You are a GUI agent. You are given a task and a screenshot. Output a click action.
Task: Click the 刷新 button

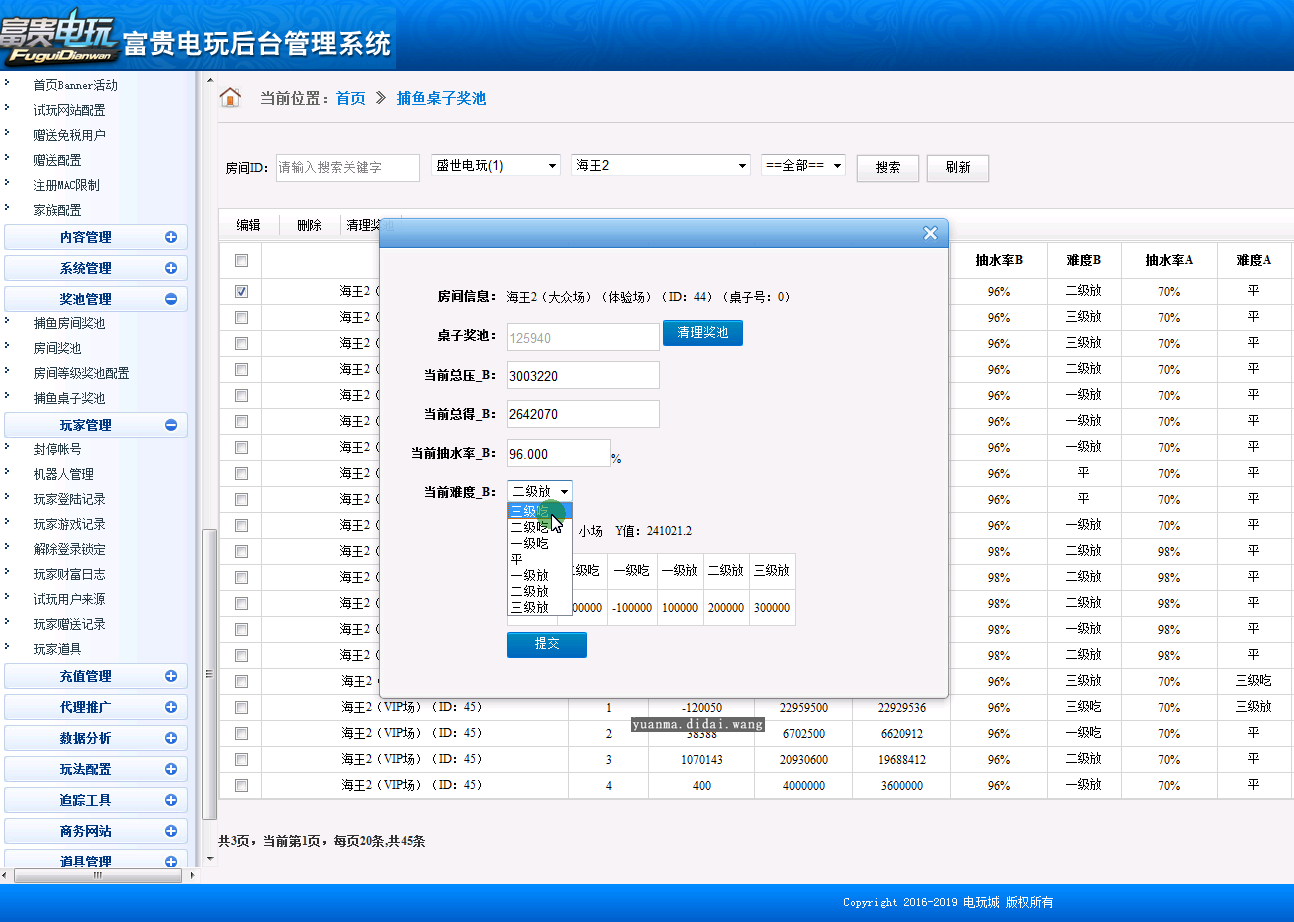click(x=958, y=168)
